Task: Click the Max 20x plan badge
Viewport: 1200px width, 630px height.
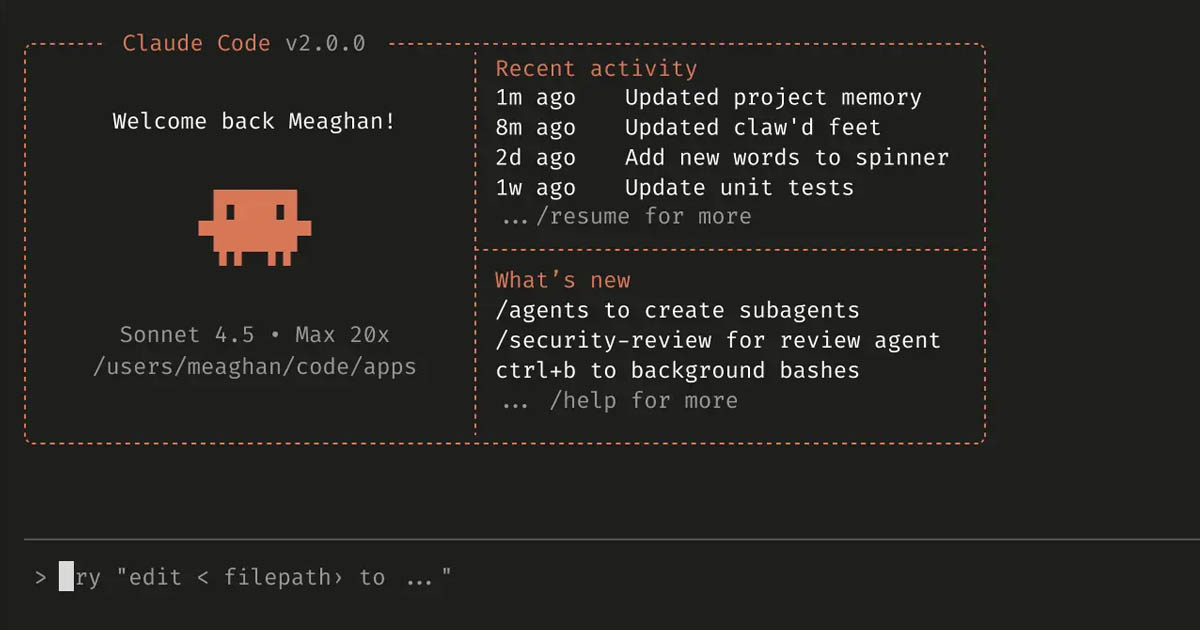Action: click(x=345, y=334)
